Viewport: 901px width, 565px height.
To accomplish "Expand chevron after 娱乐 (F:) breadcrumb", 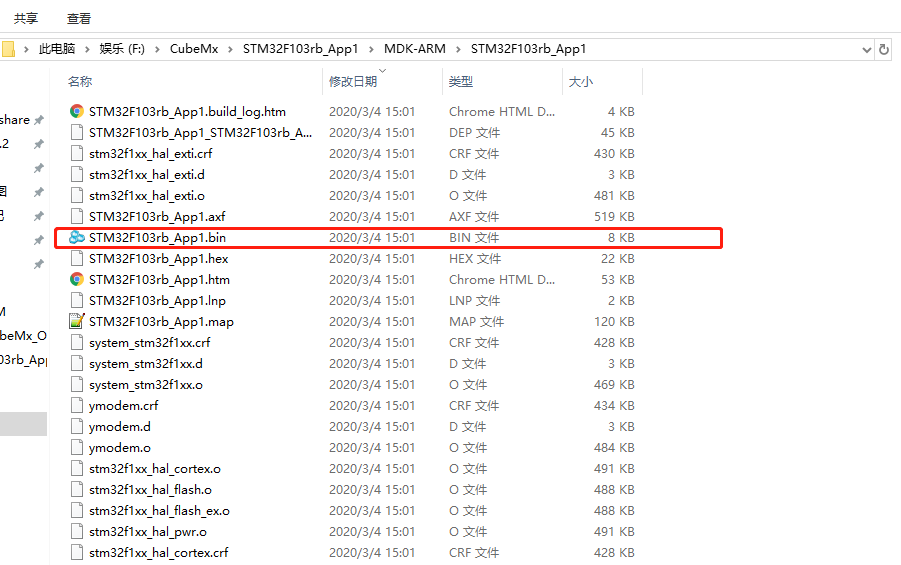I will click(x=157, y=49).
